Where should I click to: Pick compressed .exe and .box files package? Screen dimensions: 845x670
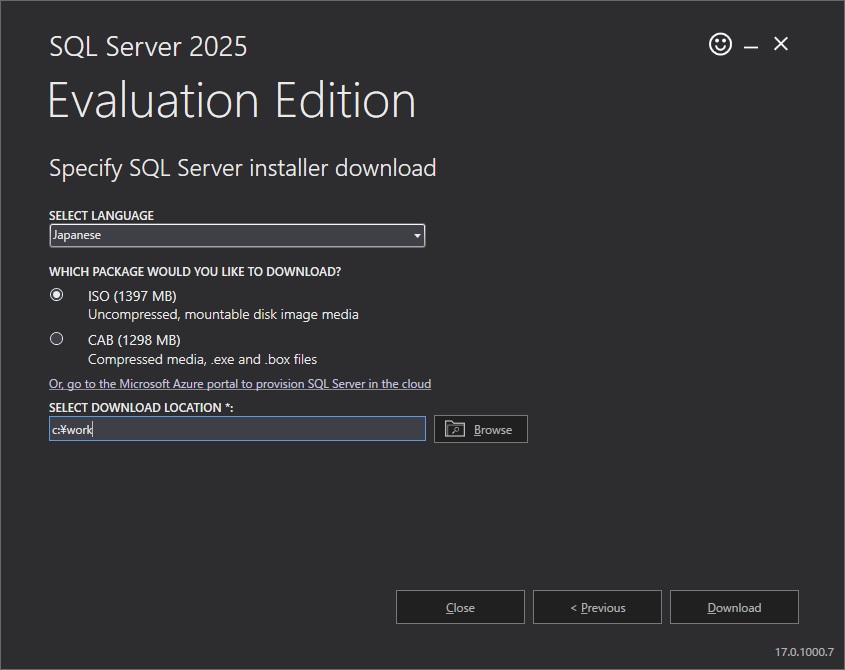tap(57, 338)
